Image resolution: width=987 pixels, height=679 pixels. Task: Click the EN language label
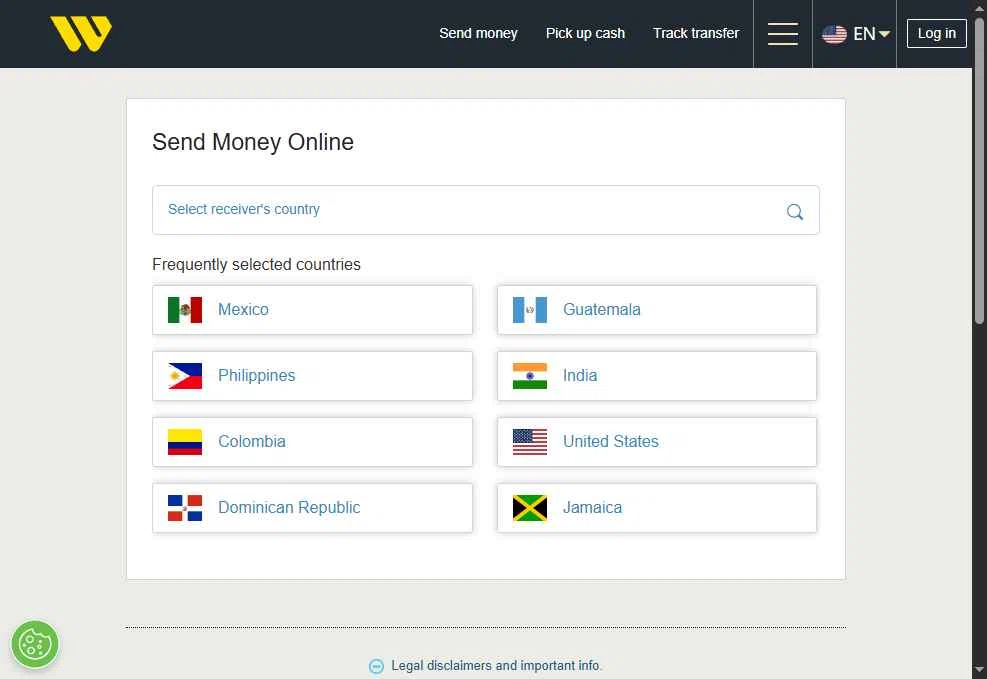click(x=864, y=34)
